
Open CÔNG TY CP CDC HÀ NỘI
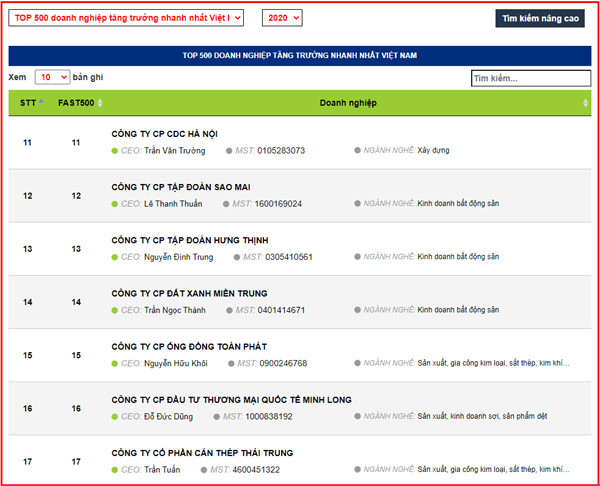click(164, 134)
